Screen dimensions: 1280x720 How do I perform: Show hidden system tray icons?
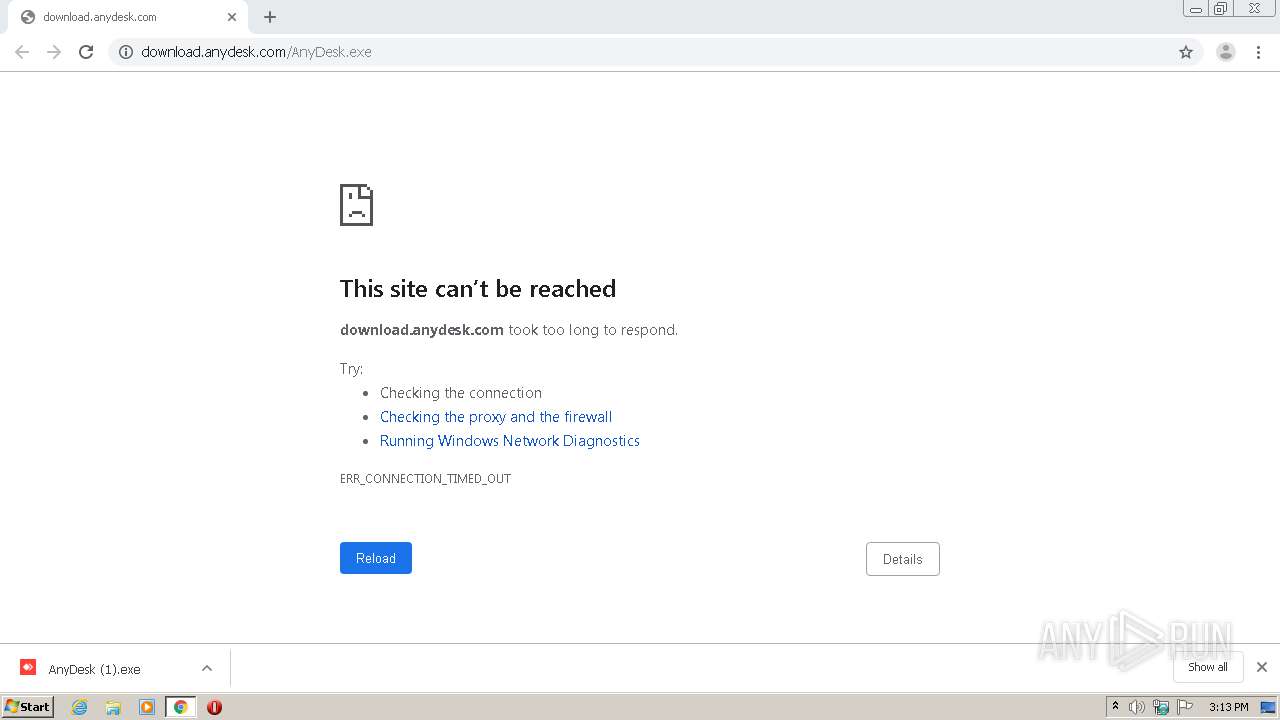pyautogui.click(x=1116, y=707)
